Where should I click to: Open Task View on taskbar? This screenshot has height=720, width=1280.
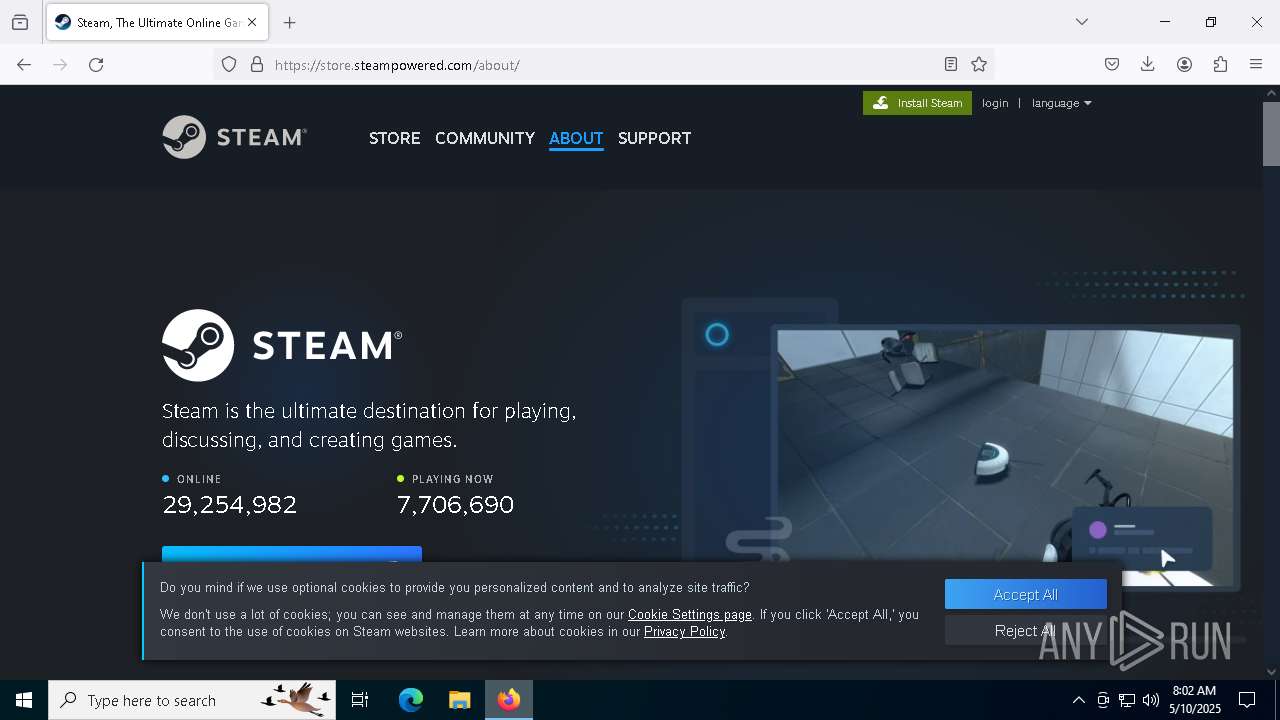360,700
